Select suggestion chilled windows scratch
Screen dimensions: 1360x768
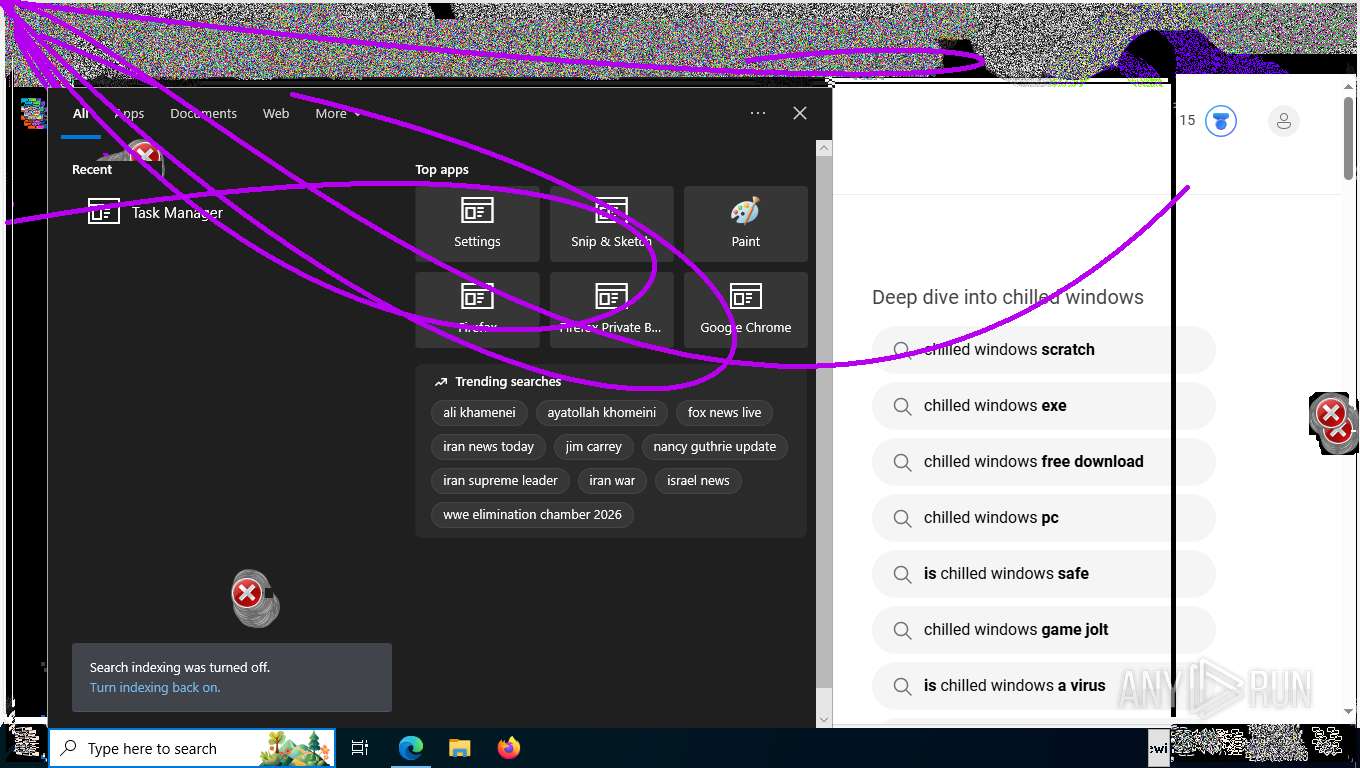click(1043, 350)
